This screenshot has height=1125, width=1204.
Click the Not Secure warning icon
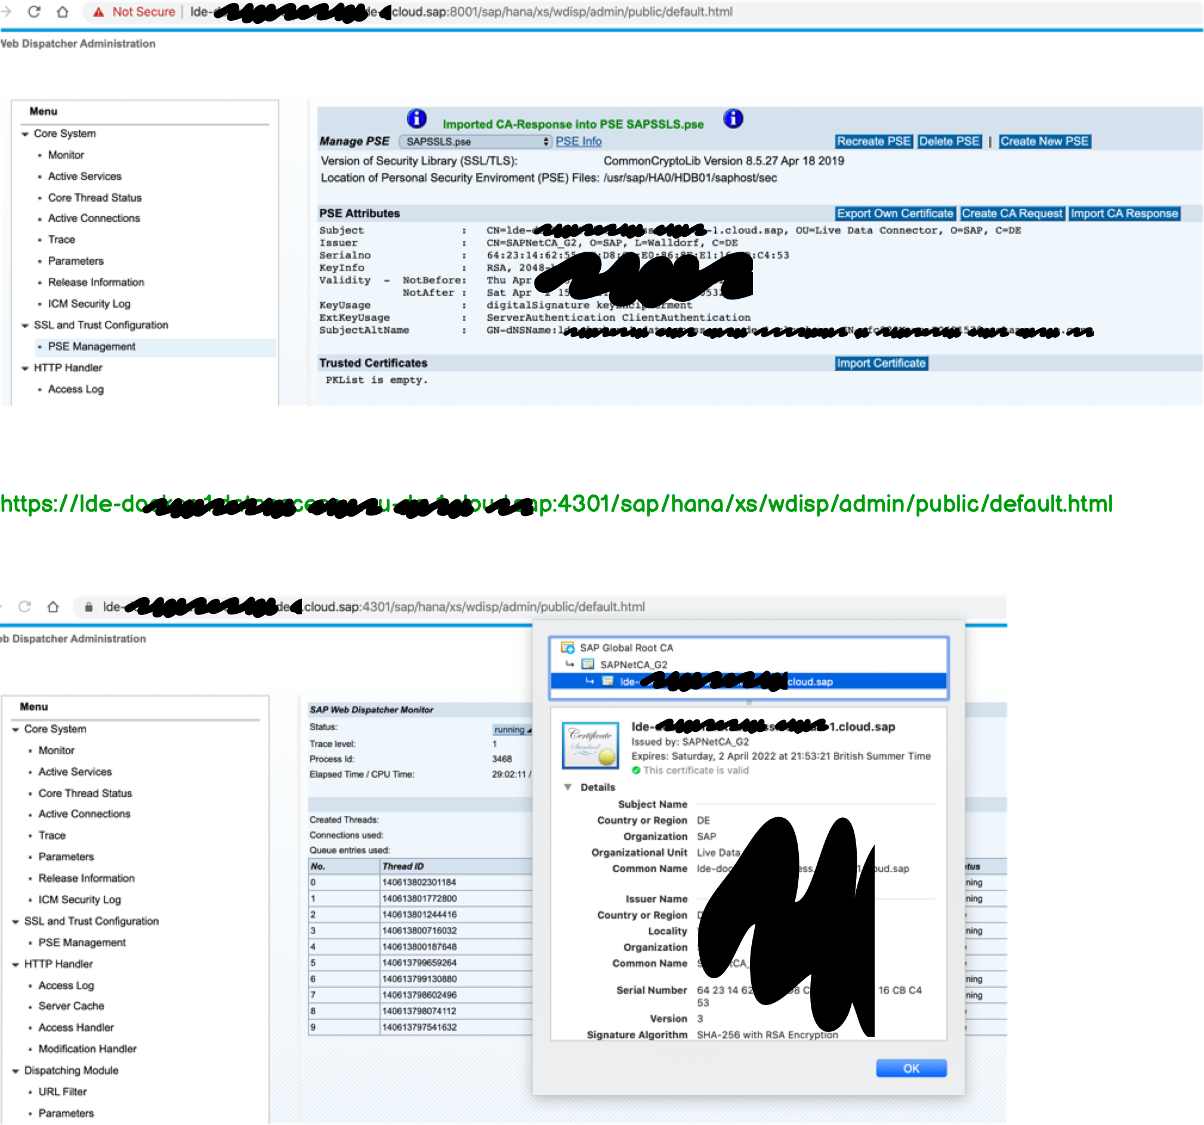[99, 12]
